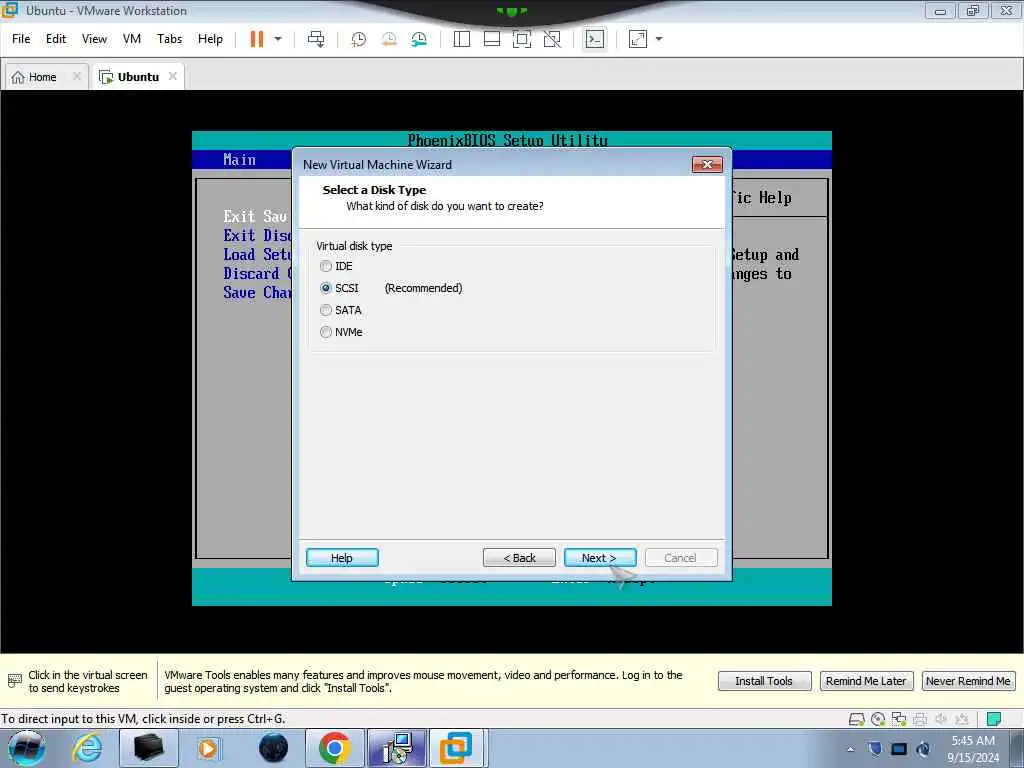Open the File menu
The width and height of the screenshot is (1024, 768).
click(21, 39)
